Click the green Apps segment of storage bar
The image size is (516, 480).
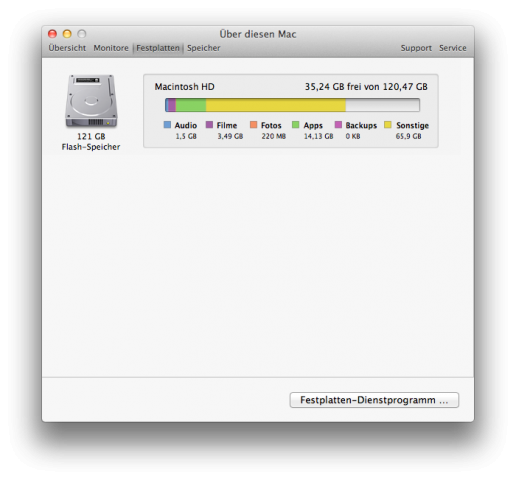191,105
